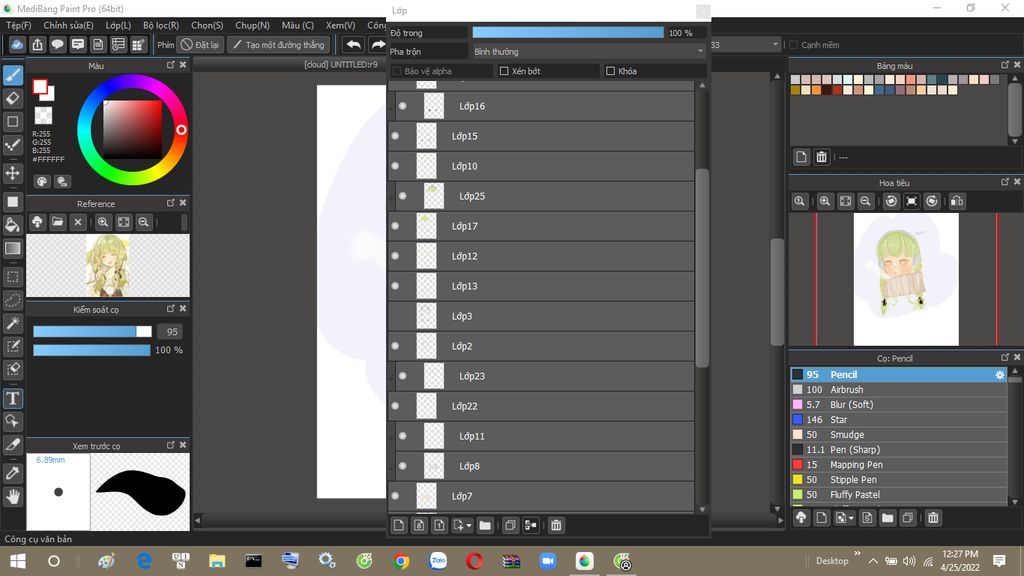
Task: Select layer Lớp17 row
Action: [x=541, y=226]
